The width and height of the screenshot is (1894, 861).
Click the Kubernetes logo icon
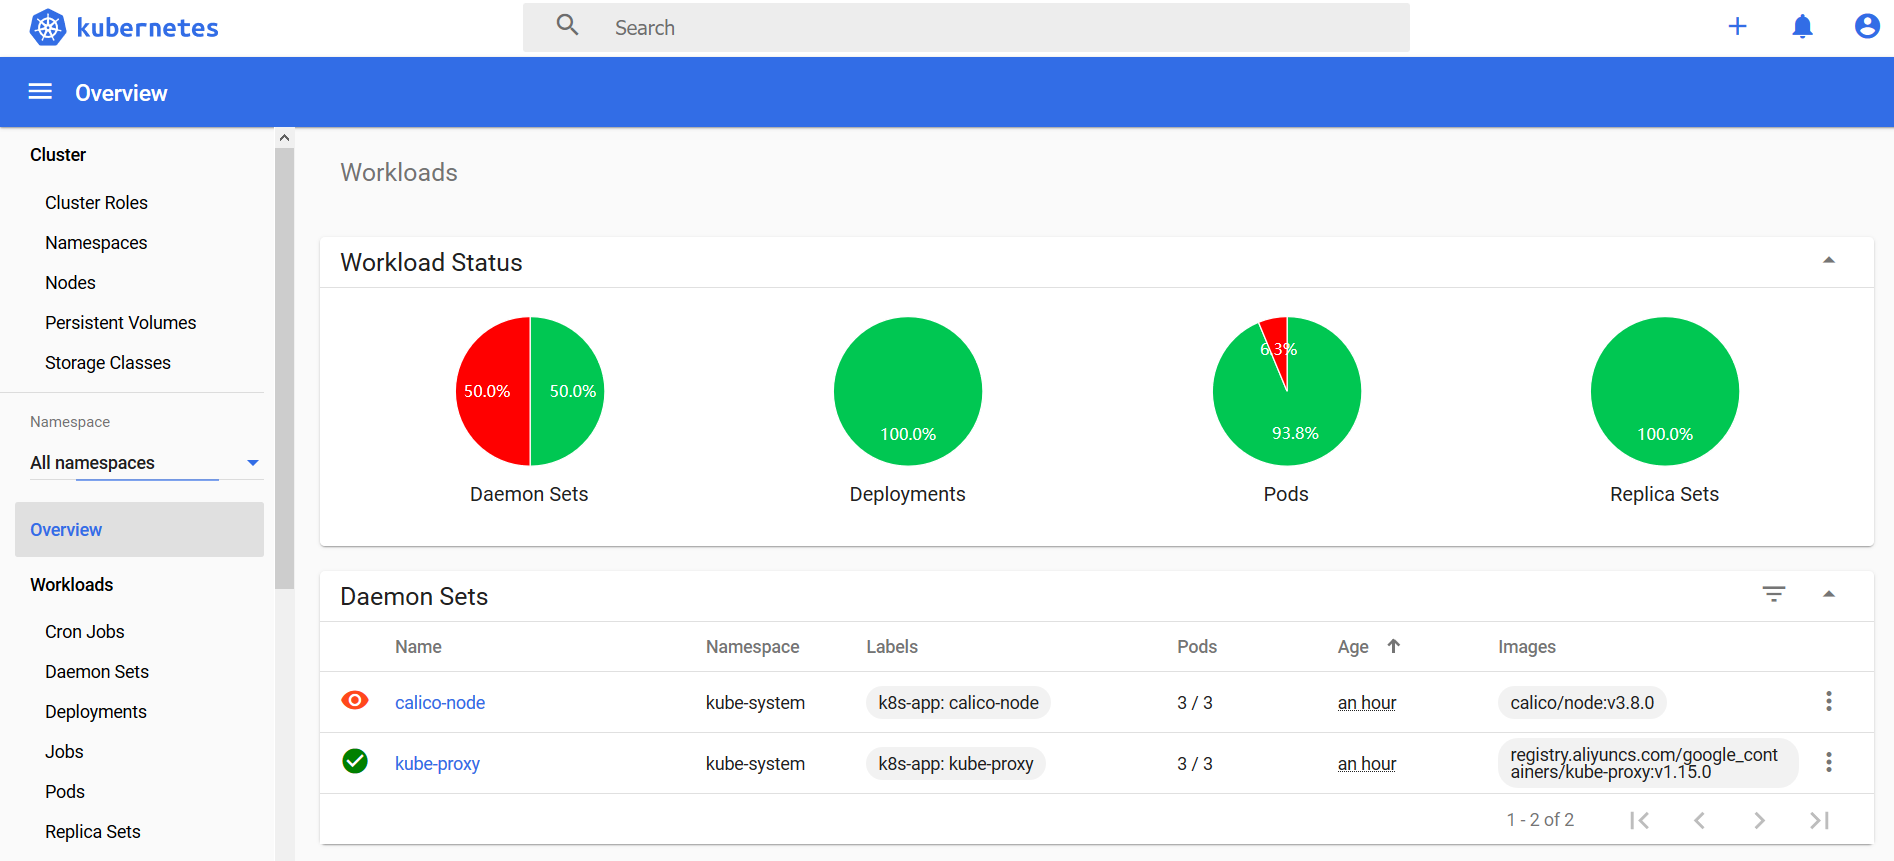[x=48, y=27]
